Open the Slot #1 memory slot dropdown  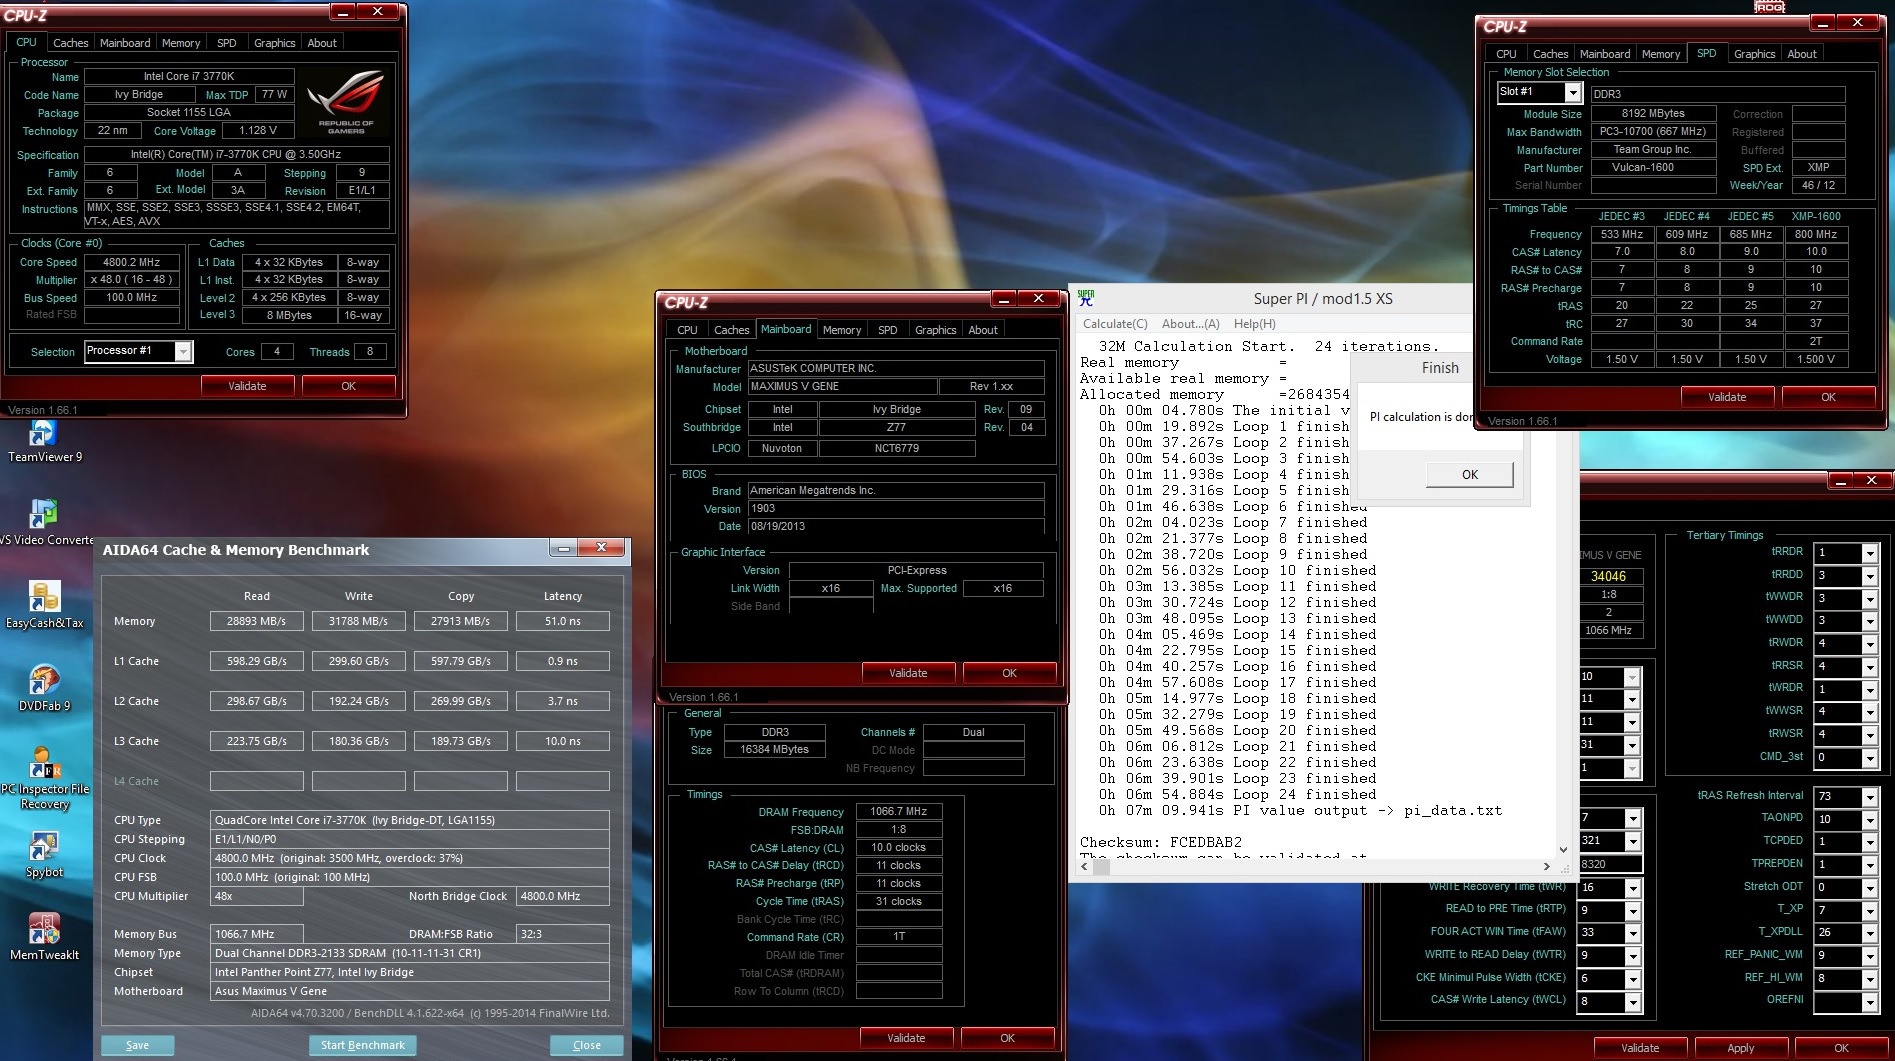[x=1573, y=93]
